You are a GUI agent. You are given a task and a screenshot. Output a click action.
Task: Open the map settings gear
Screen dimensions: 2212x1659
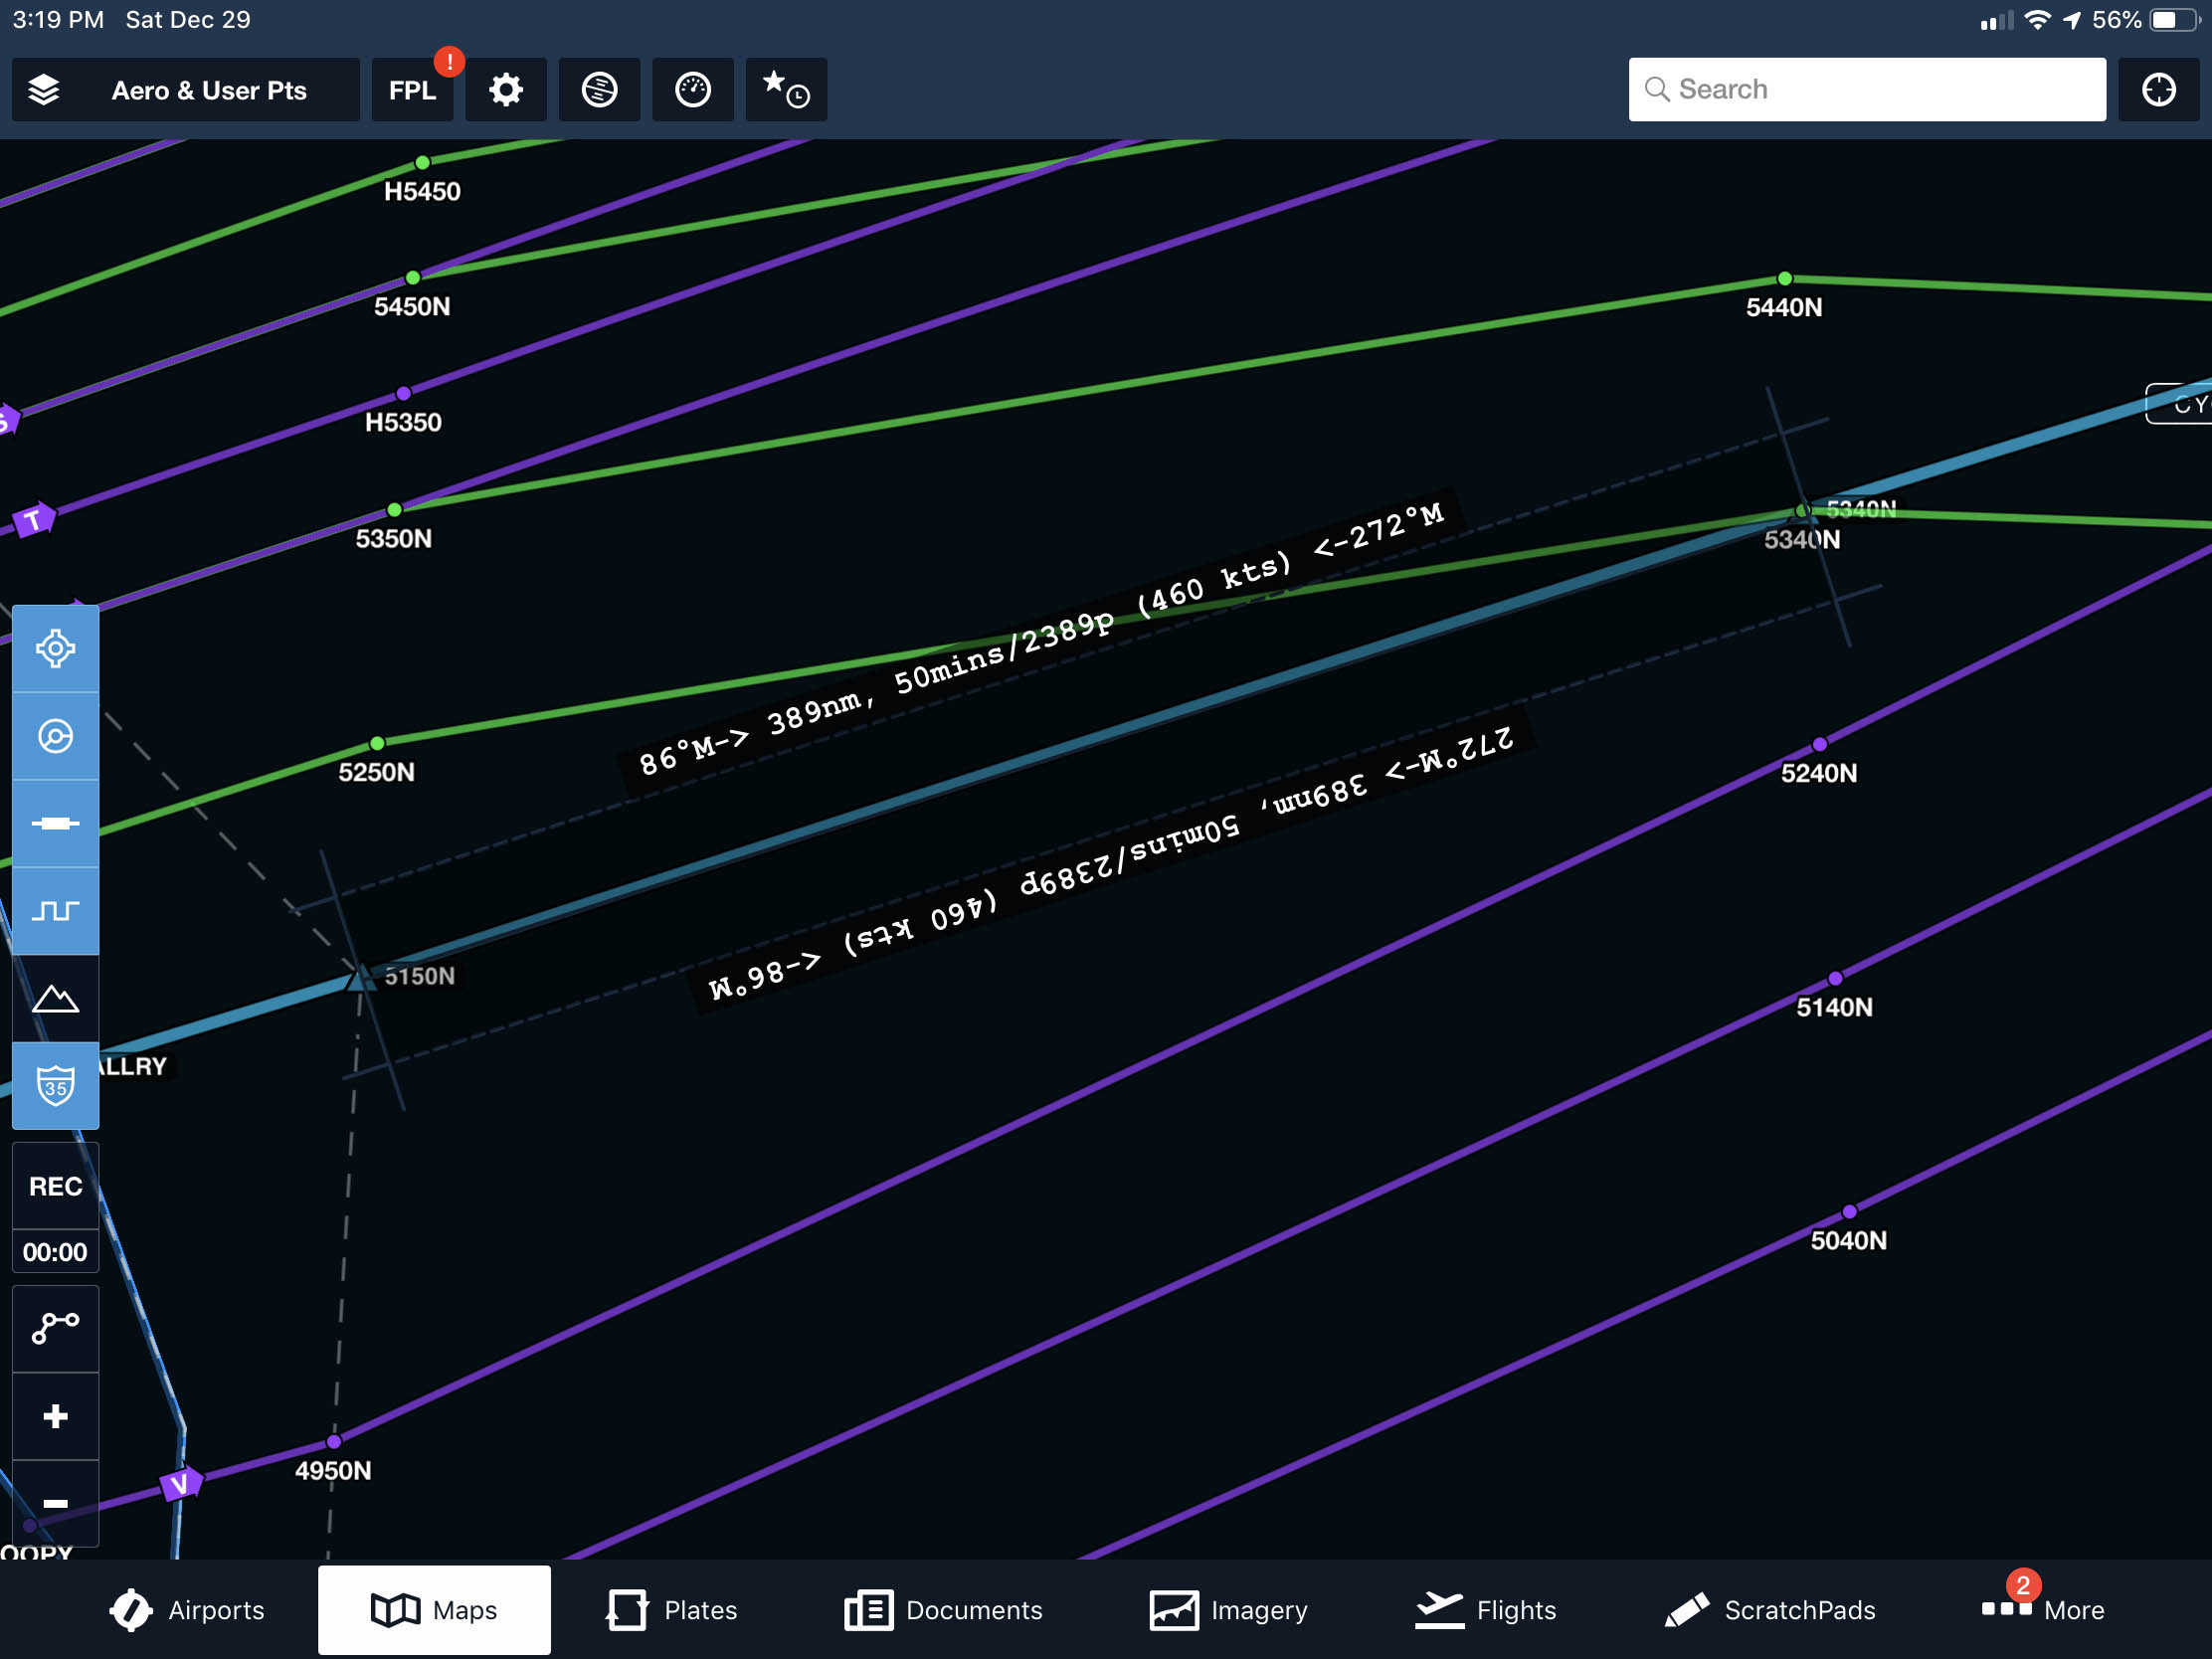point(505,90)
